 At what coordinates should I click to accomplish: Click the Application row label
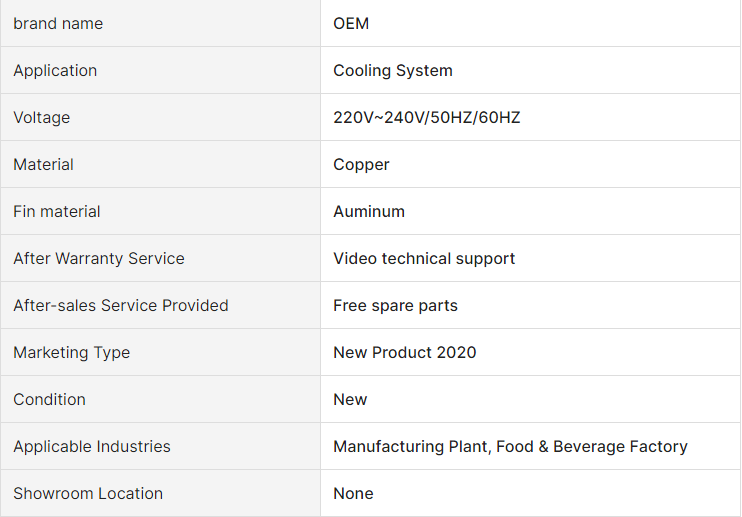[x=55, y=70]
